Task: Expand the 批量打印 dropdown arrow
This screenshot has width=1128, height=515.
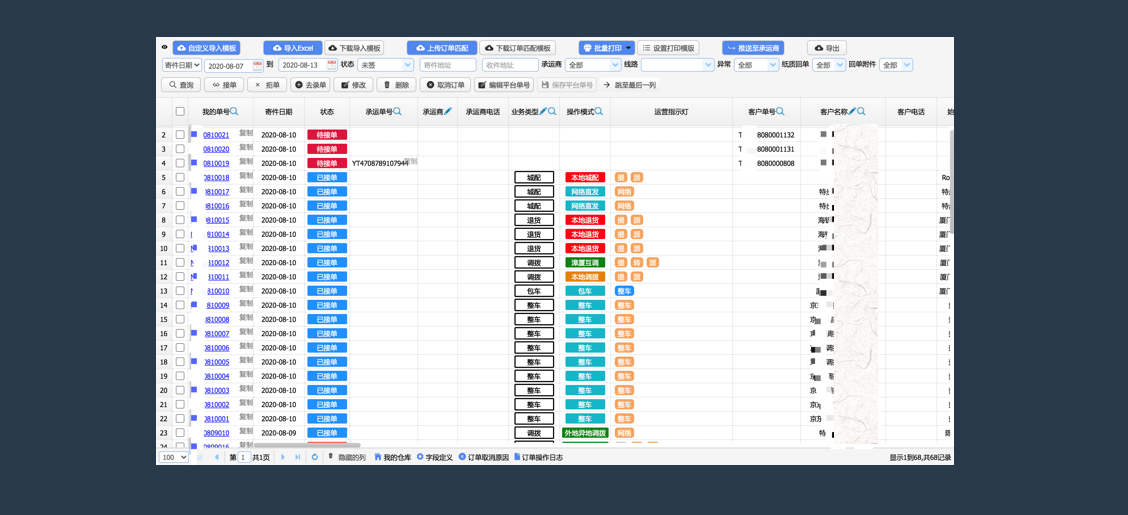Action: coord(629,48)
